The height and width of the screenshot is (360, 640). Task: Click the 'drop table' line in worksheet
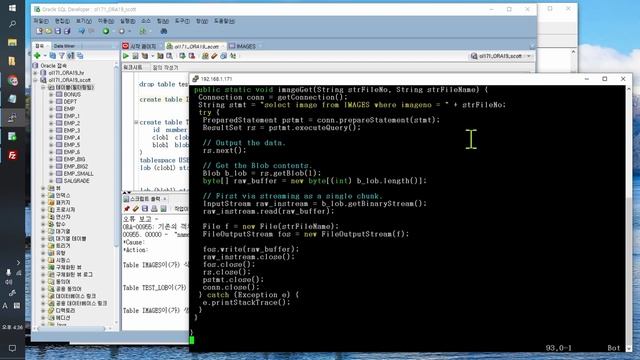point(163,84)
